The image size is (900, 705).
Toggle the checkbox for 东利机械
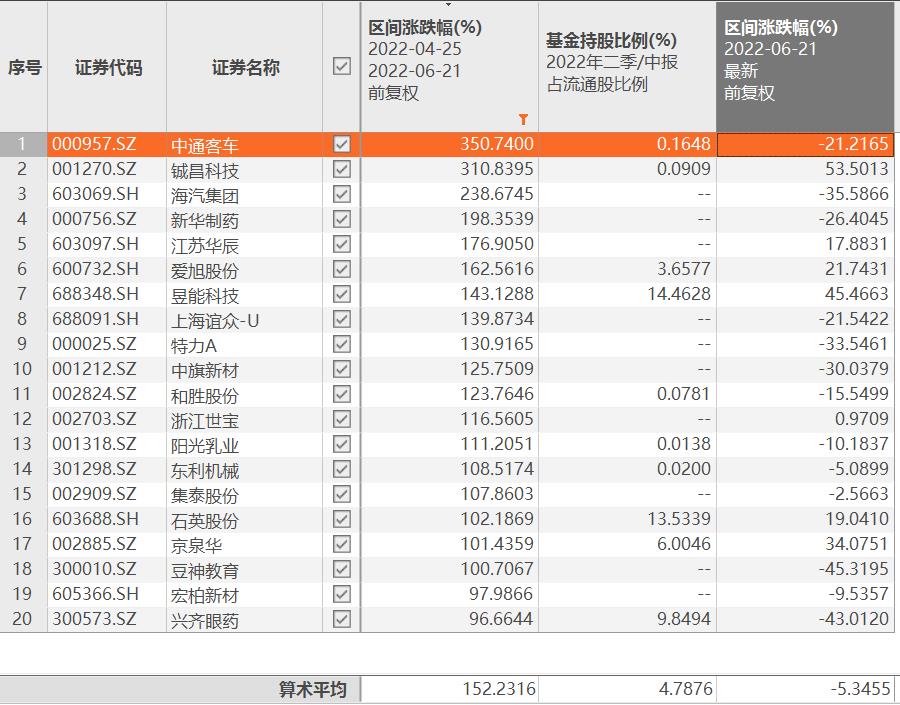pyautogui.click(x=342, y=469)
